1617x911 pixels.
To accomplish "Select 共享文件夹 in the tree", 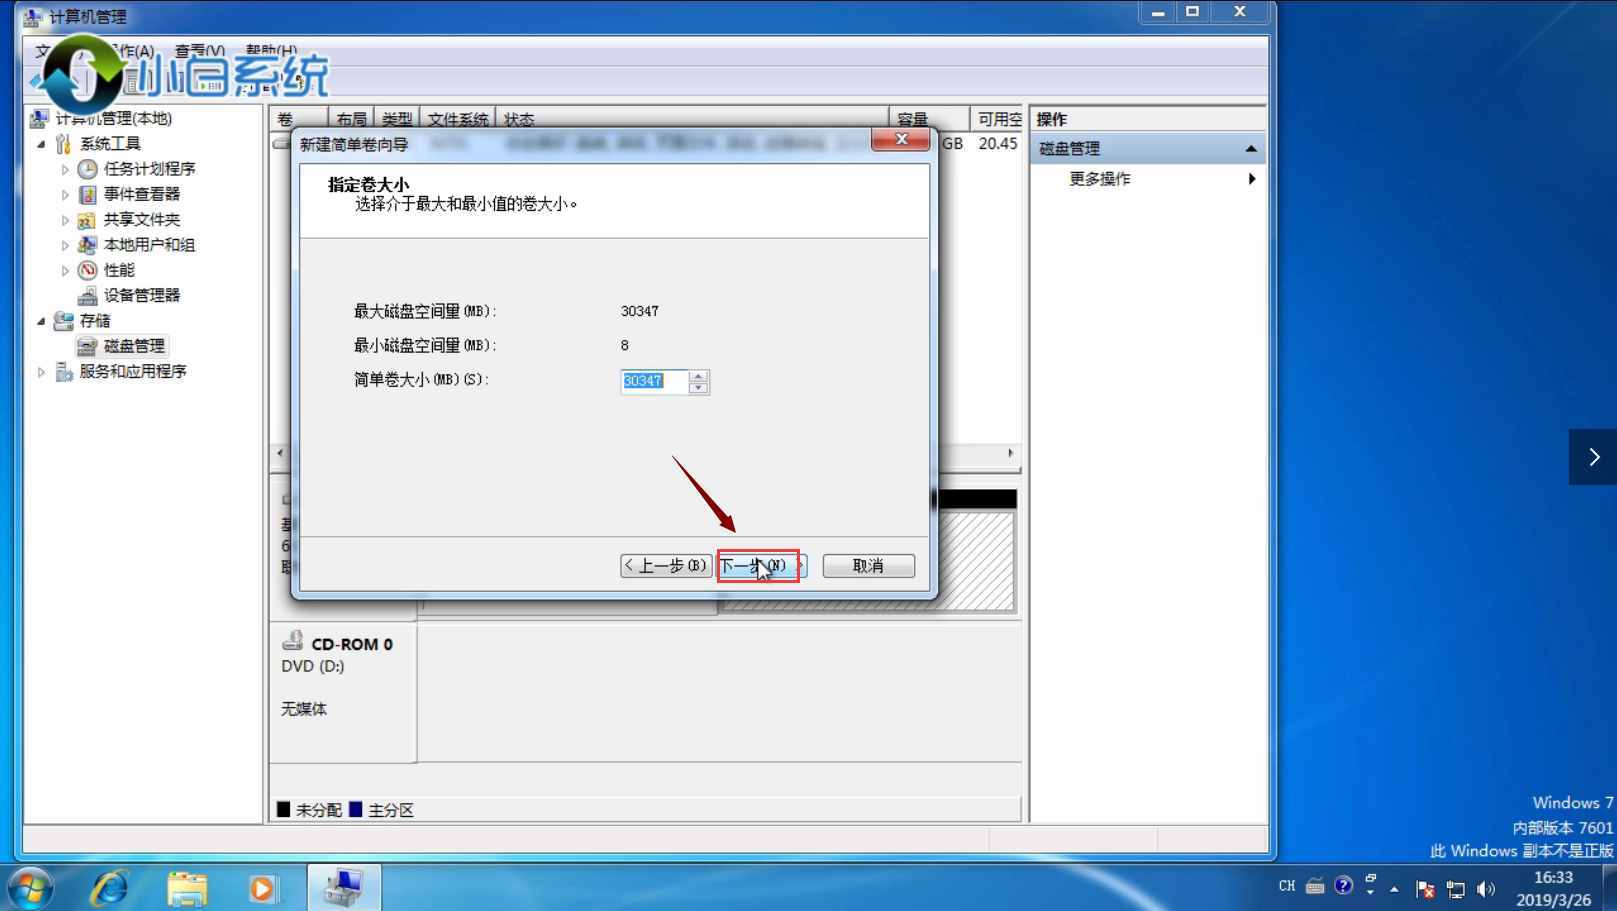I will coord(142,219).
